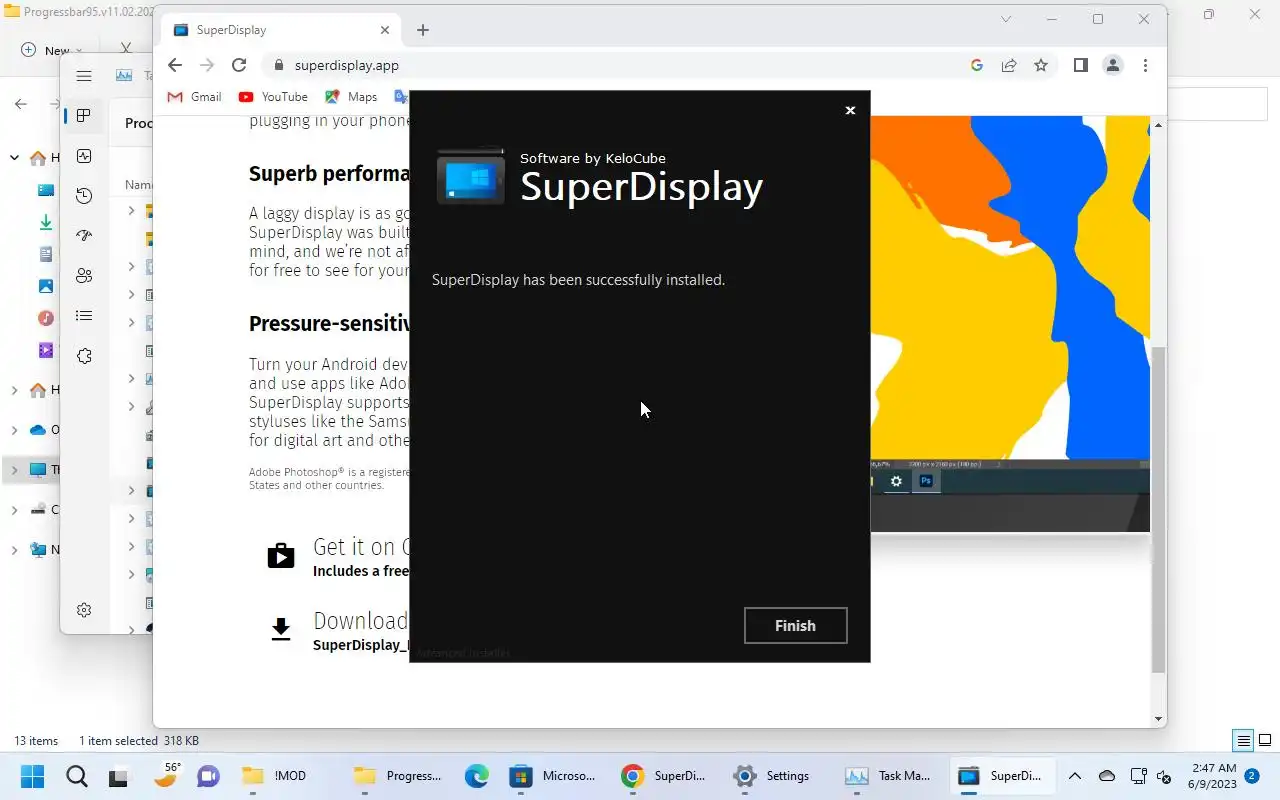This screenshot has width=1280, height=800.
Task: Open the New menu in File Explorer
Action: 50,50
